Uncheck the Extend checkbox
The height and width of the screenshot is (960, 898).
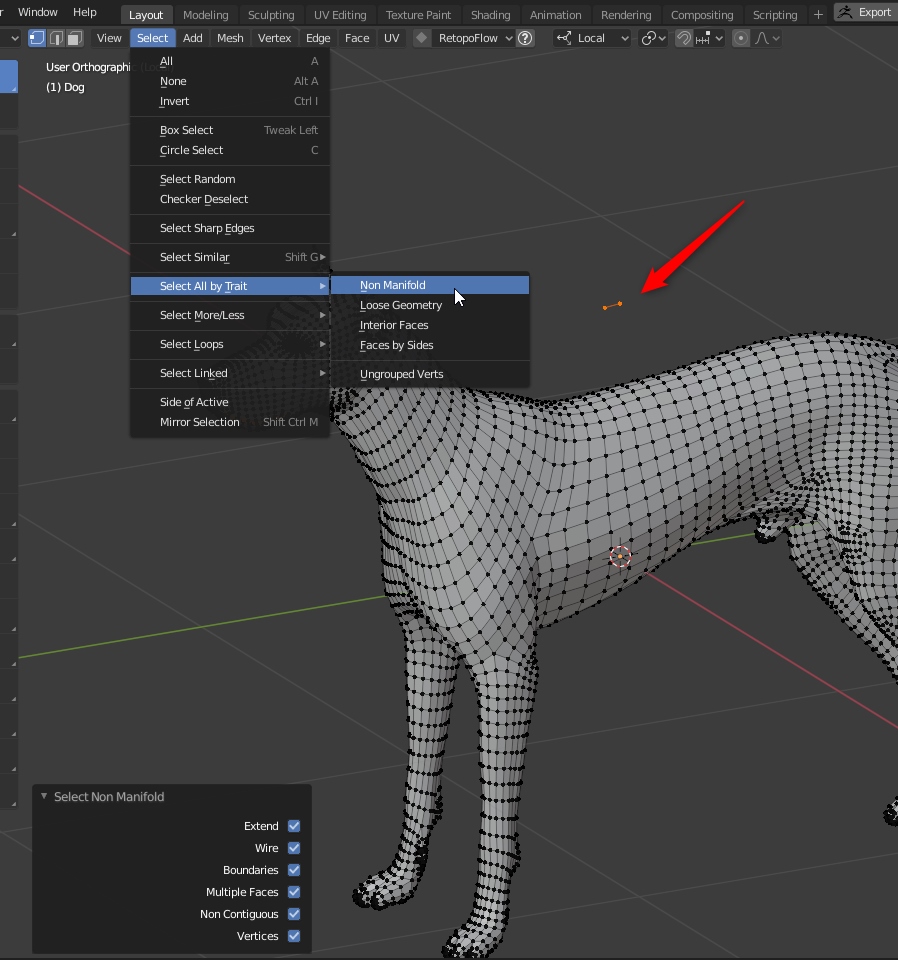coord(294,826)
